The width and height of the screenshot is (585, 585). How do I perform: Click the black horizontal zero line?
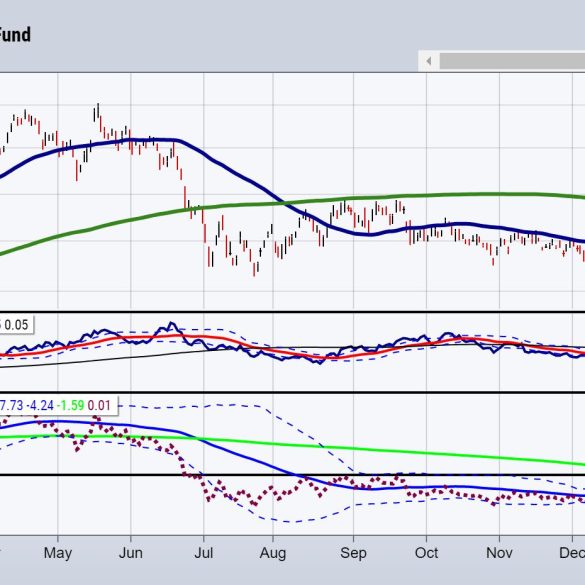(292, 475)
